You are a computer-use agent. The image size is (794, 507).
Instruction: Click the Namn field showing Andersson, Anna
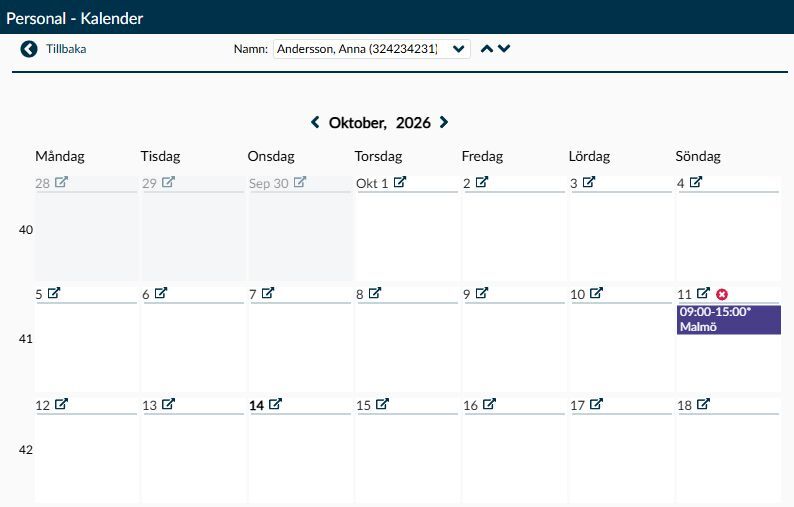[x=372, y=49]
